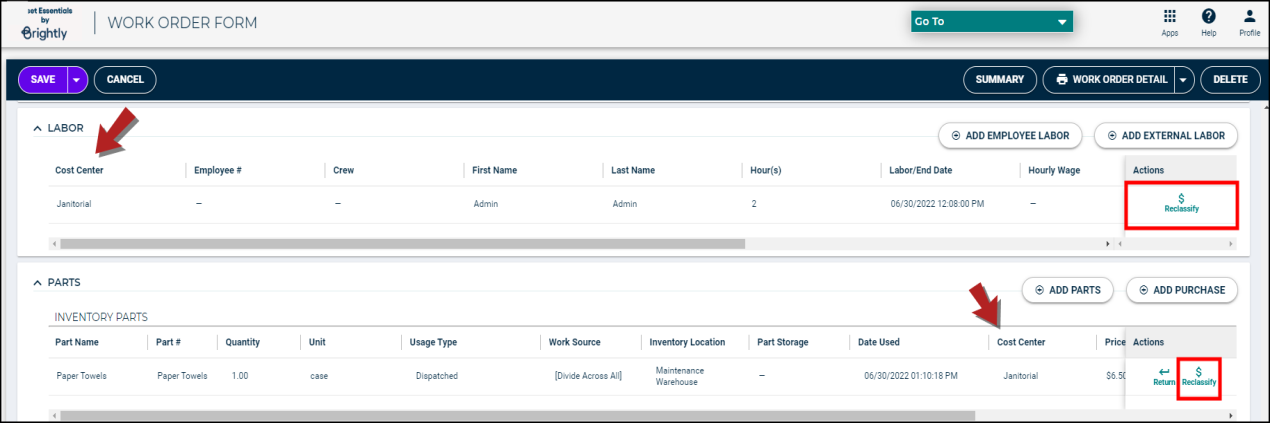Image resolution: width=1270 pixels, height=423 pixels.
Task: Open the Summary view
Action: pos(999,80)
